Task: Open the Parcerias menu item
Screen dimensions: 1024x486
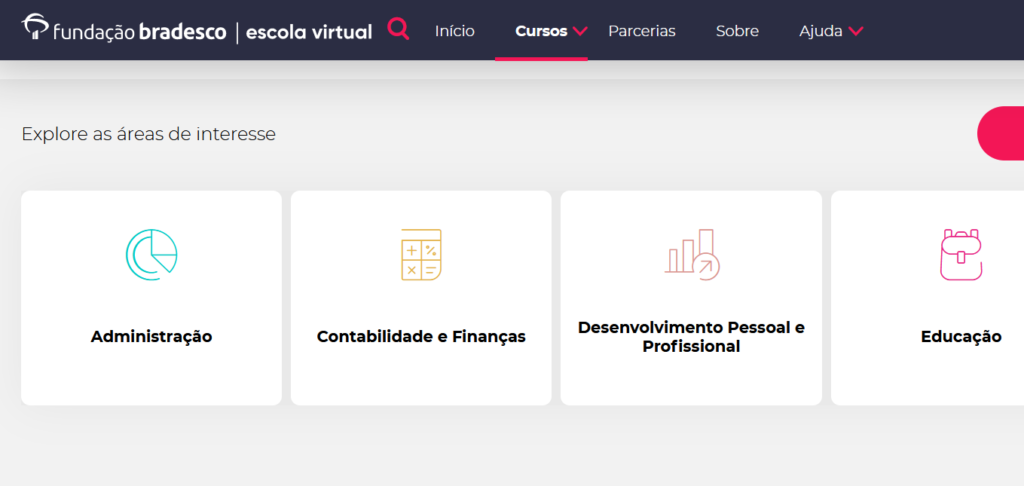Action: pyautogui.click(x=642, y=31)
